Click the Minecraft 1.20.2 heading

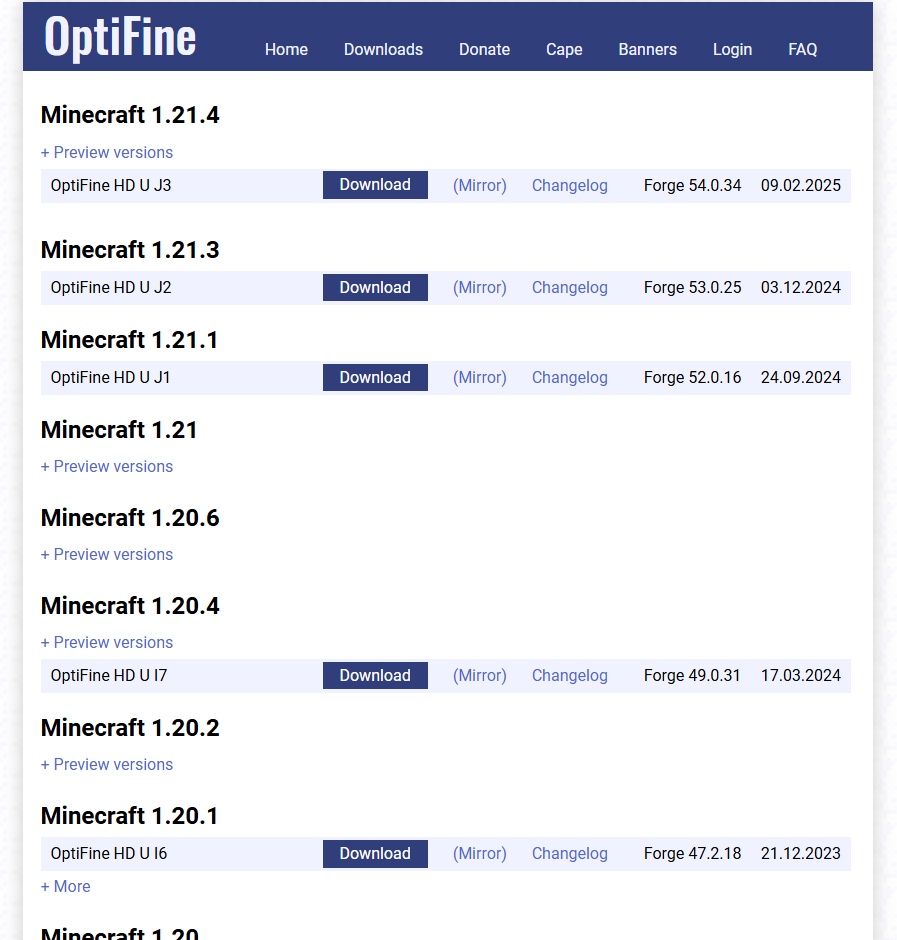[130, 728]
